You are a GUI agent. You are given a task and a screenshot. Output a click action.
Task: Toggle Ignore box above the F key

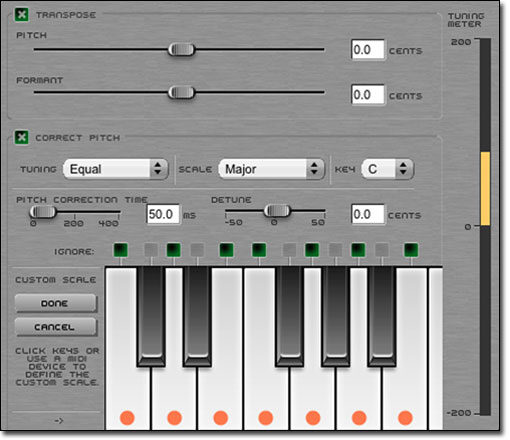click(x=259, y=250)
